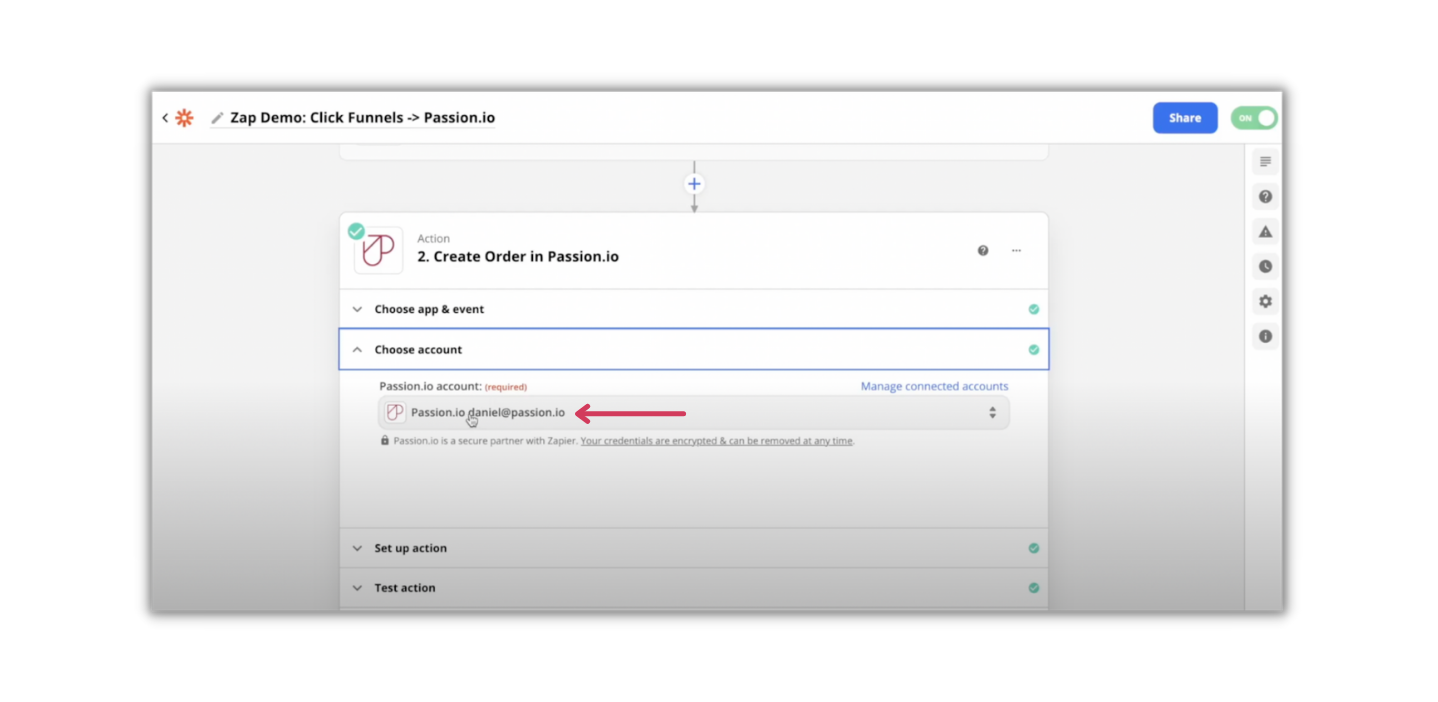Click the plus icon to add a step
This screenshot has width=1438, height=702.
pyautogui.click(x=694, y=183)
